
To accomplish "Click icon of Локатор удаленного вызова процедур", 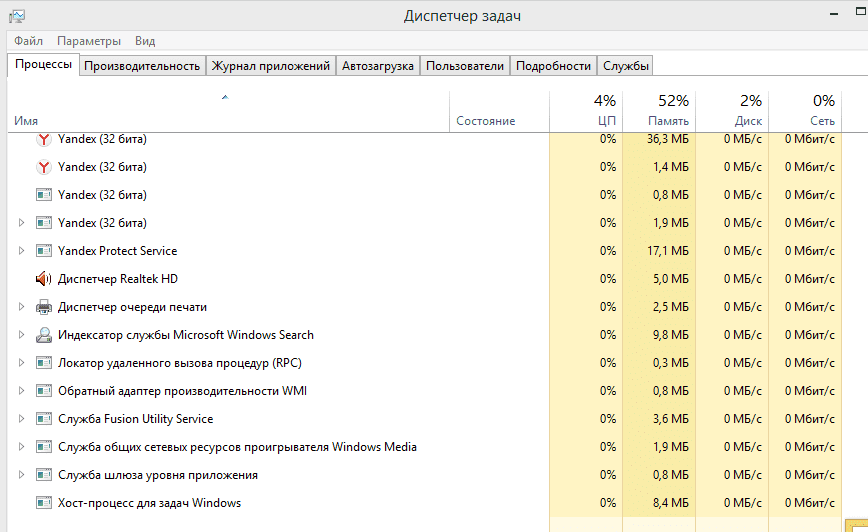I will pos(44,363).
